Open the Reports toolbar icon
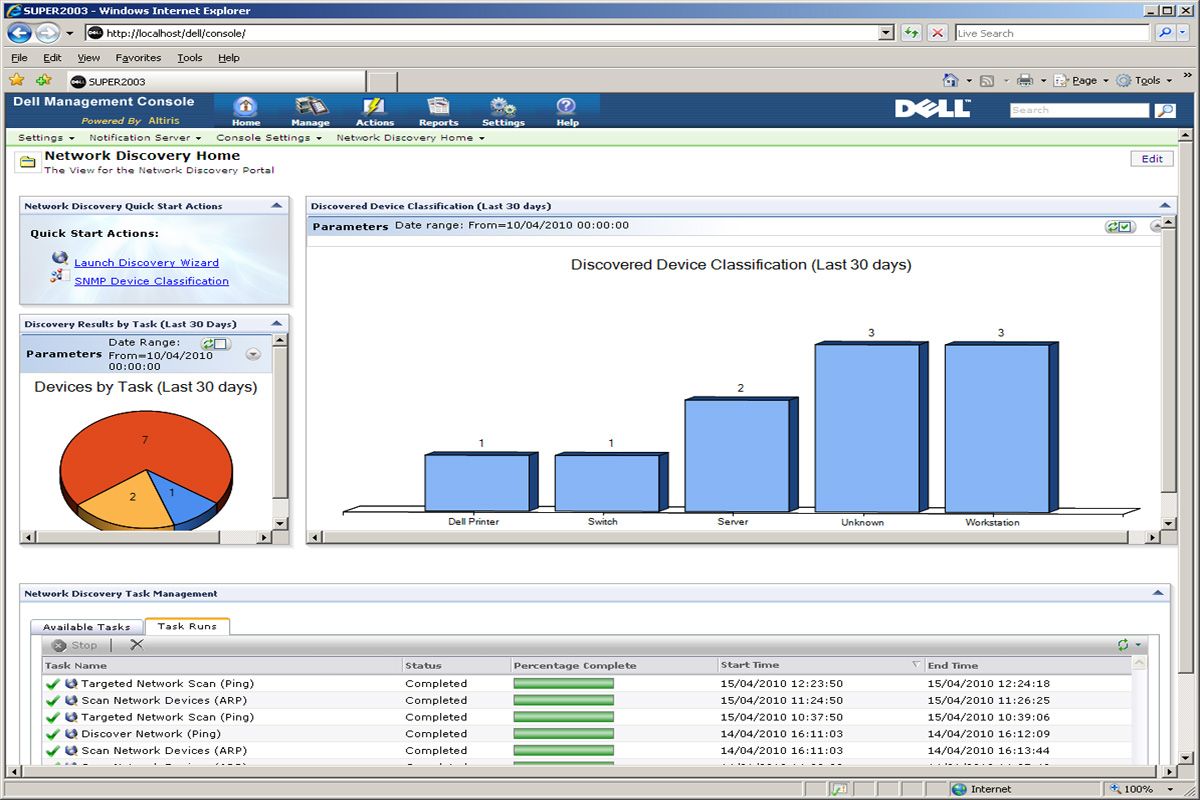Image resolution: width=1200 pixels, height=800 pixels. click(x=438, y=111)
